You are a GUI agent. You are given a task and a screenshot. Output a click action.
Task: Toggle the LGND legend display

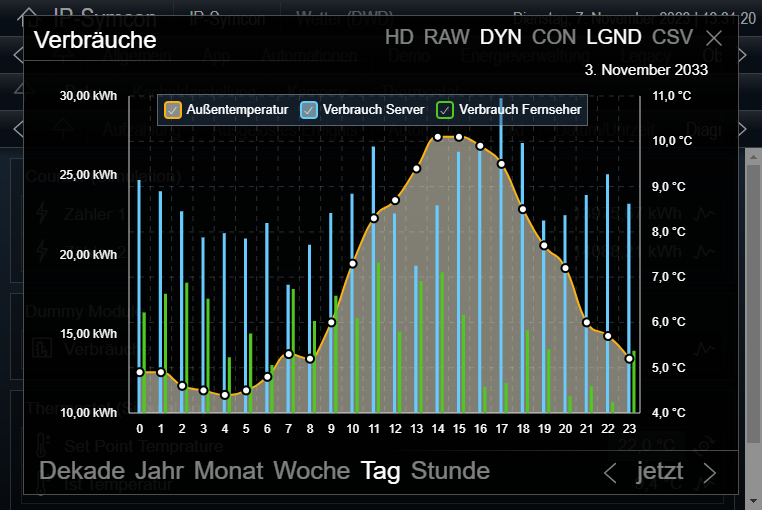[614, 38]
